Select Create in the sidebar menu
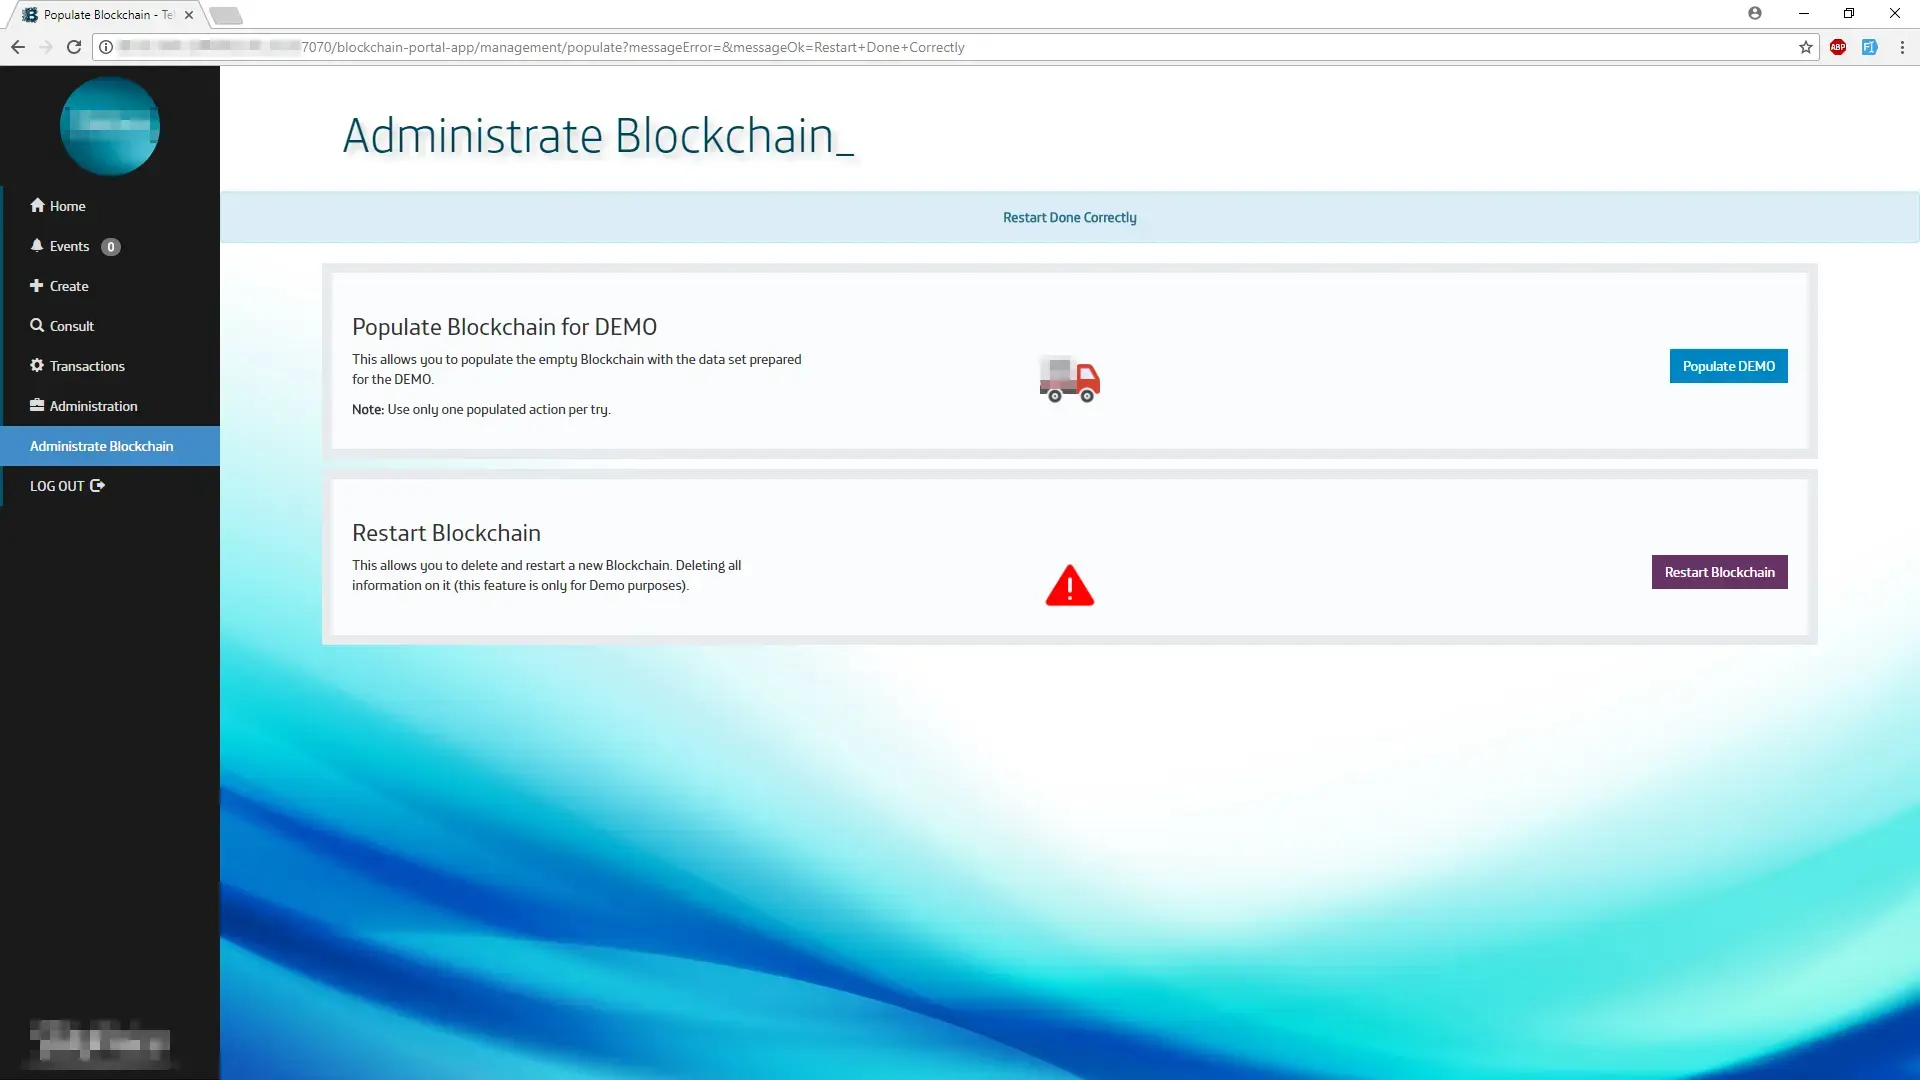1920x1080 pixels. [69, 286]
